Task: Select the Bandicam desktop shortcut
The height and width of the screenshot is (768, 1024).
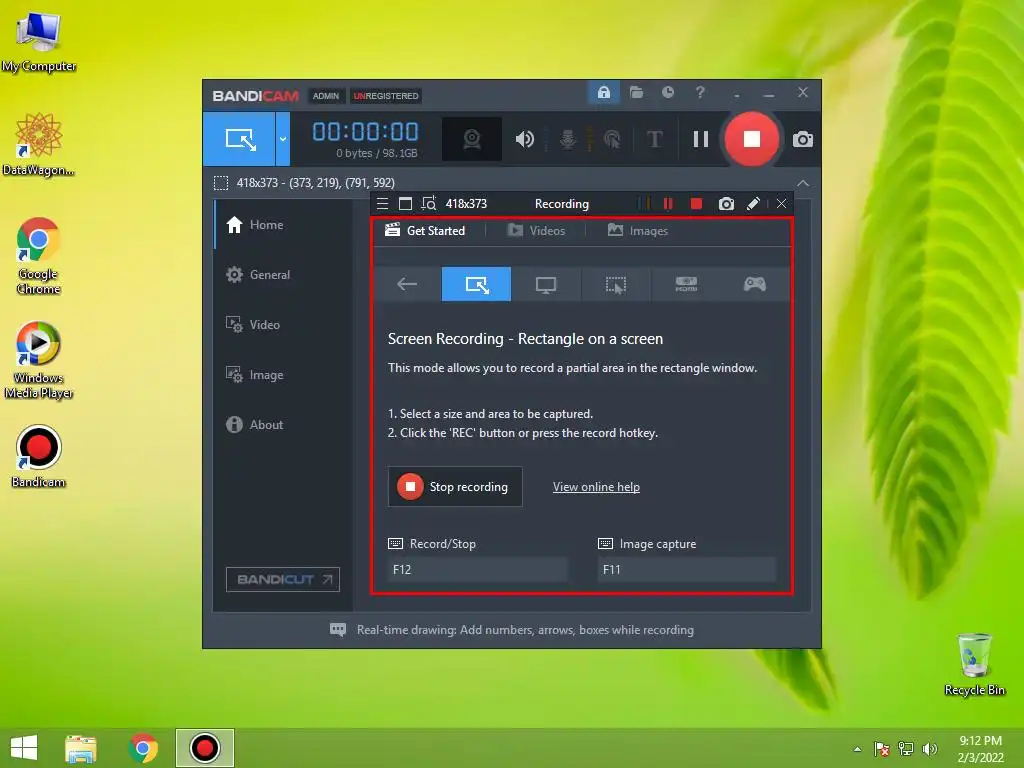Action: click(x=39, y=456)
